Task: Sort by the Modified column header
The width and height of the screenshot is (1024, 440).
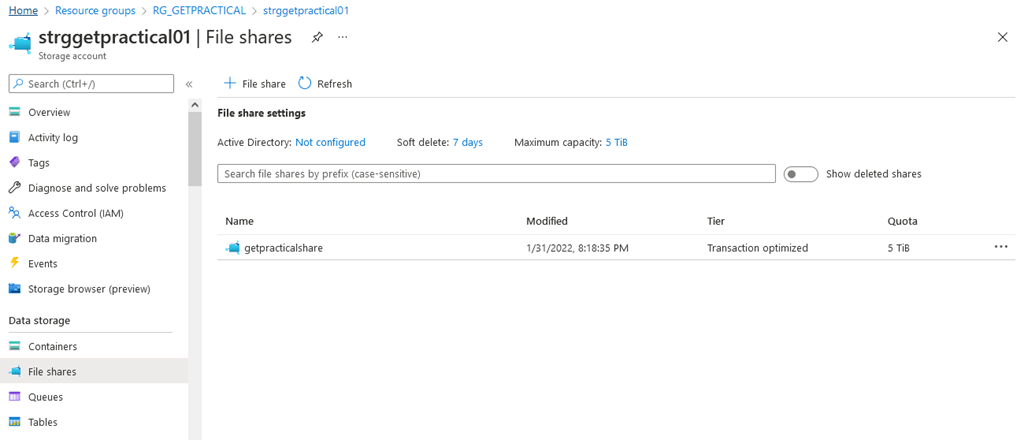Action: click(x=547, y=221)
